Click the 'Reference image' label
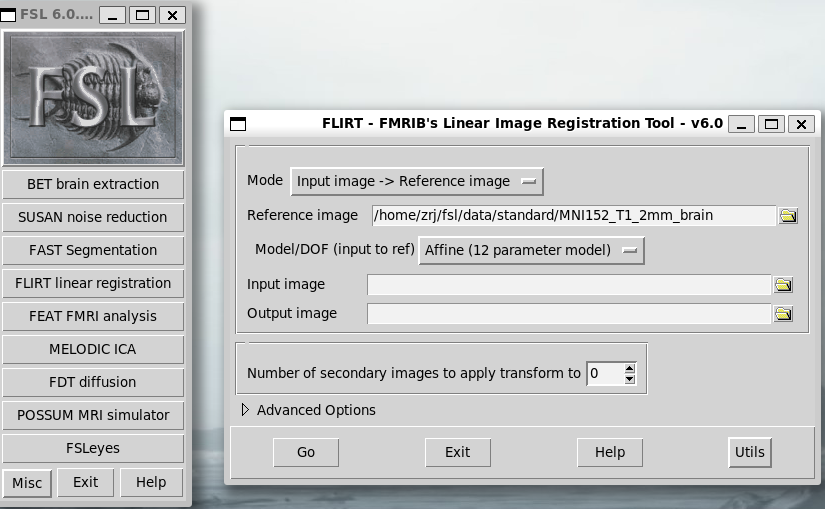Image resolution: width=825 pixels, height=509 pixels. point(303,215)
